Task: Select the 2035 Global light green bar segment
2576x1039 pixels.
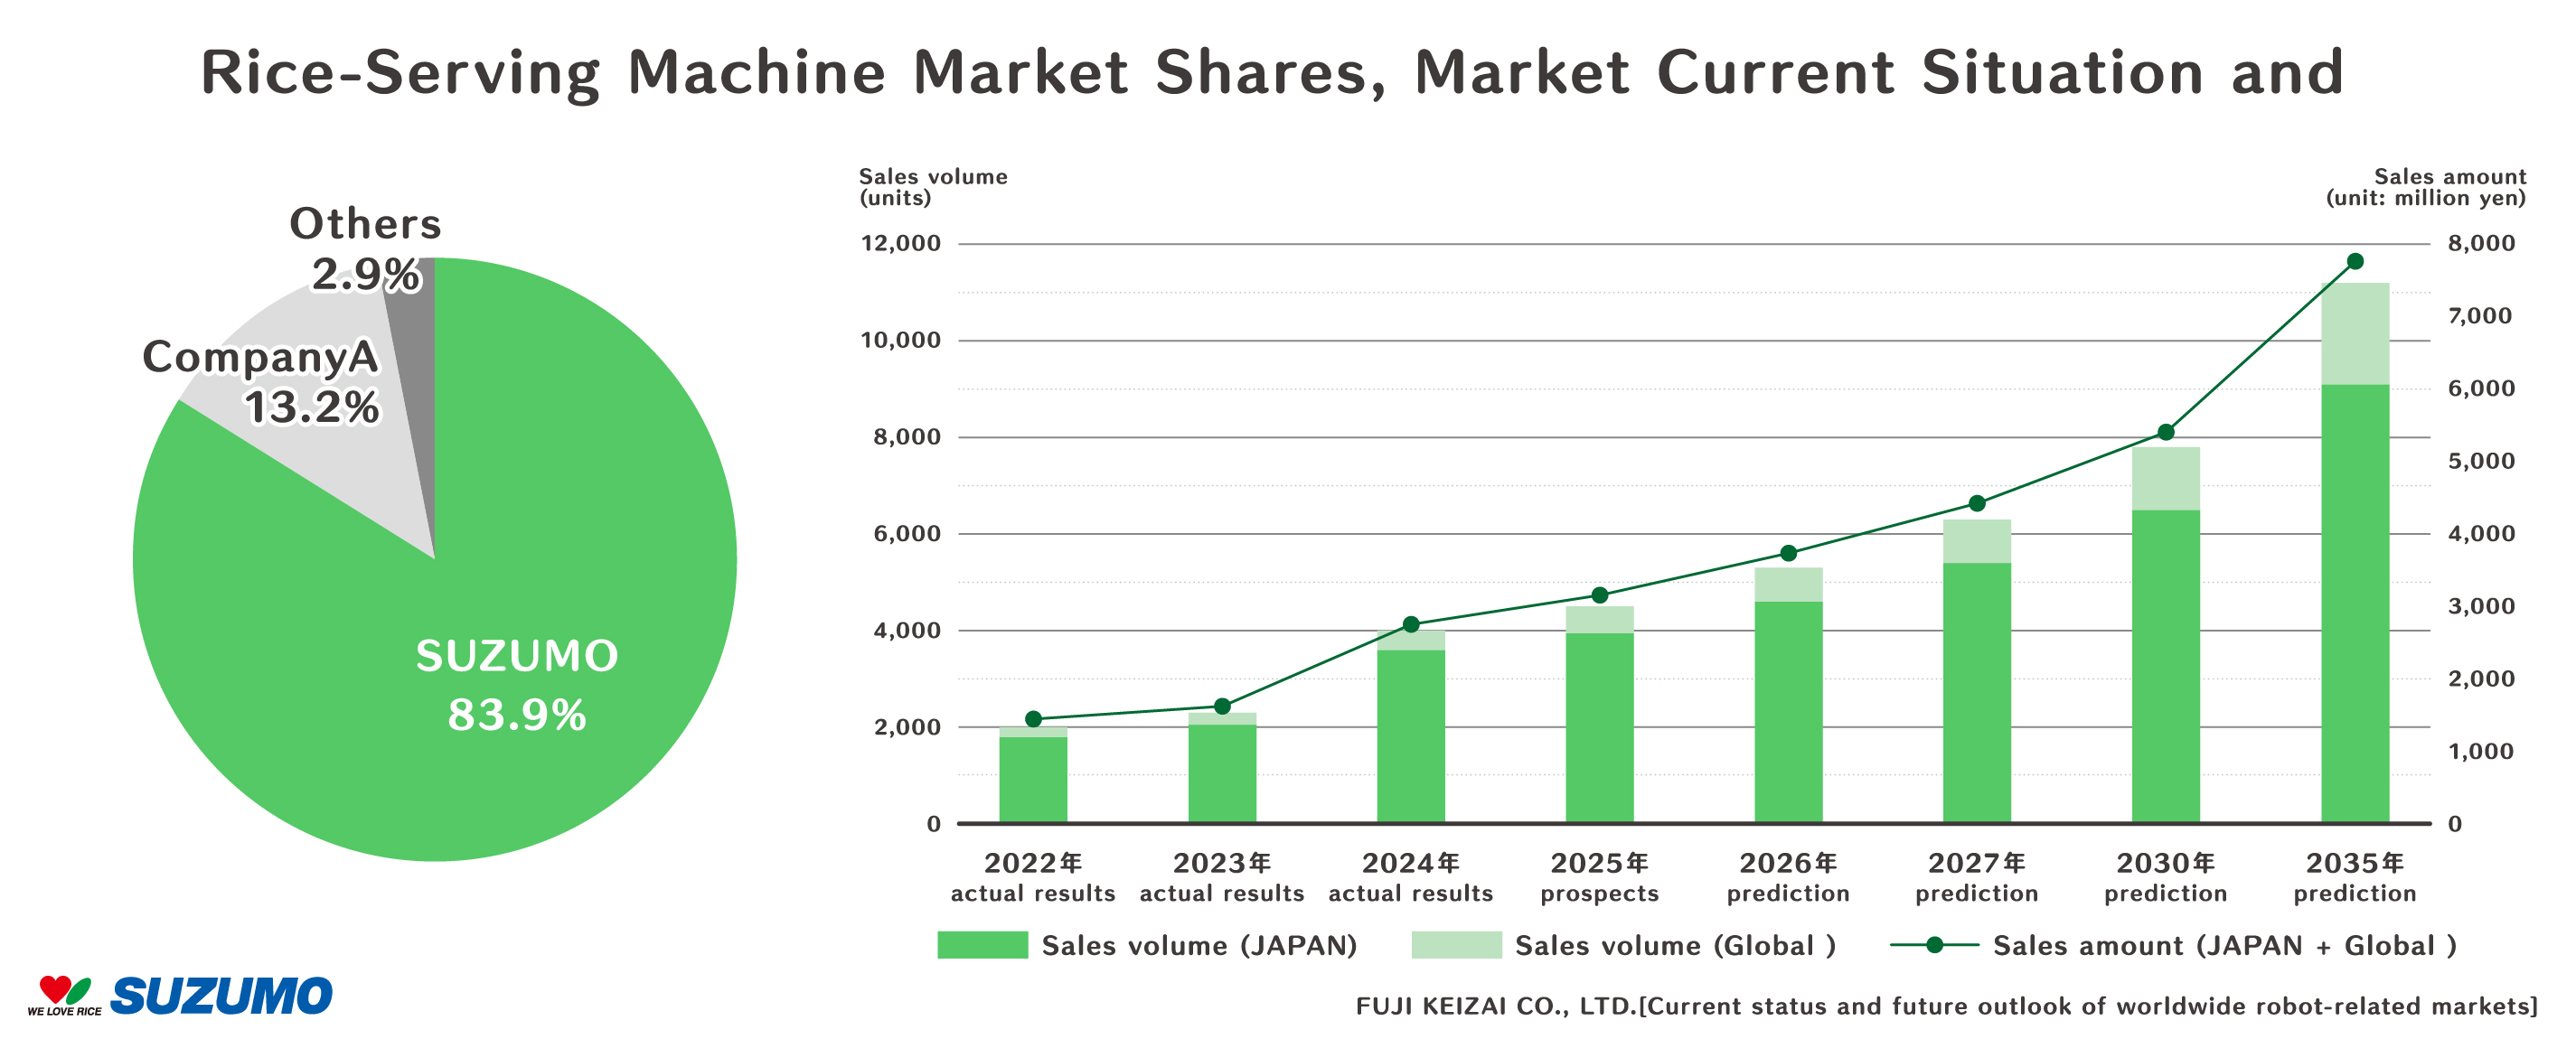Action: point(2354,333)
